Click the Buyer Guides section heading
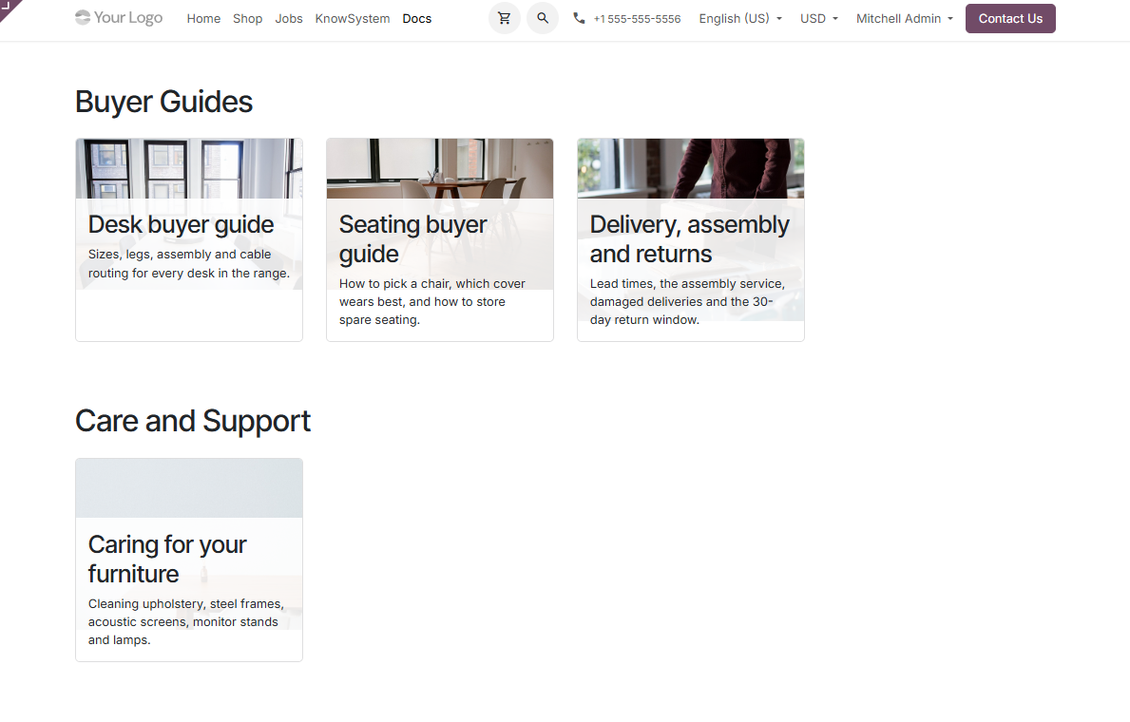This screenshot has height=722, width=1130. pyautogui.click(x=164, y=102)
